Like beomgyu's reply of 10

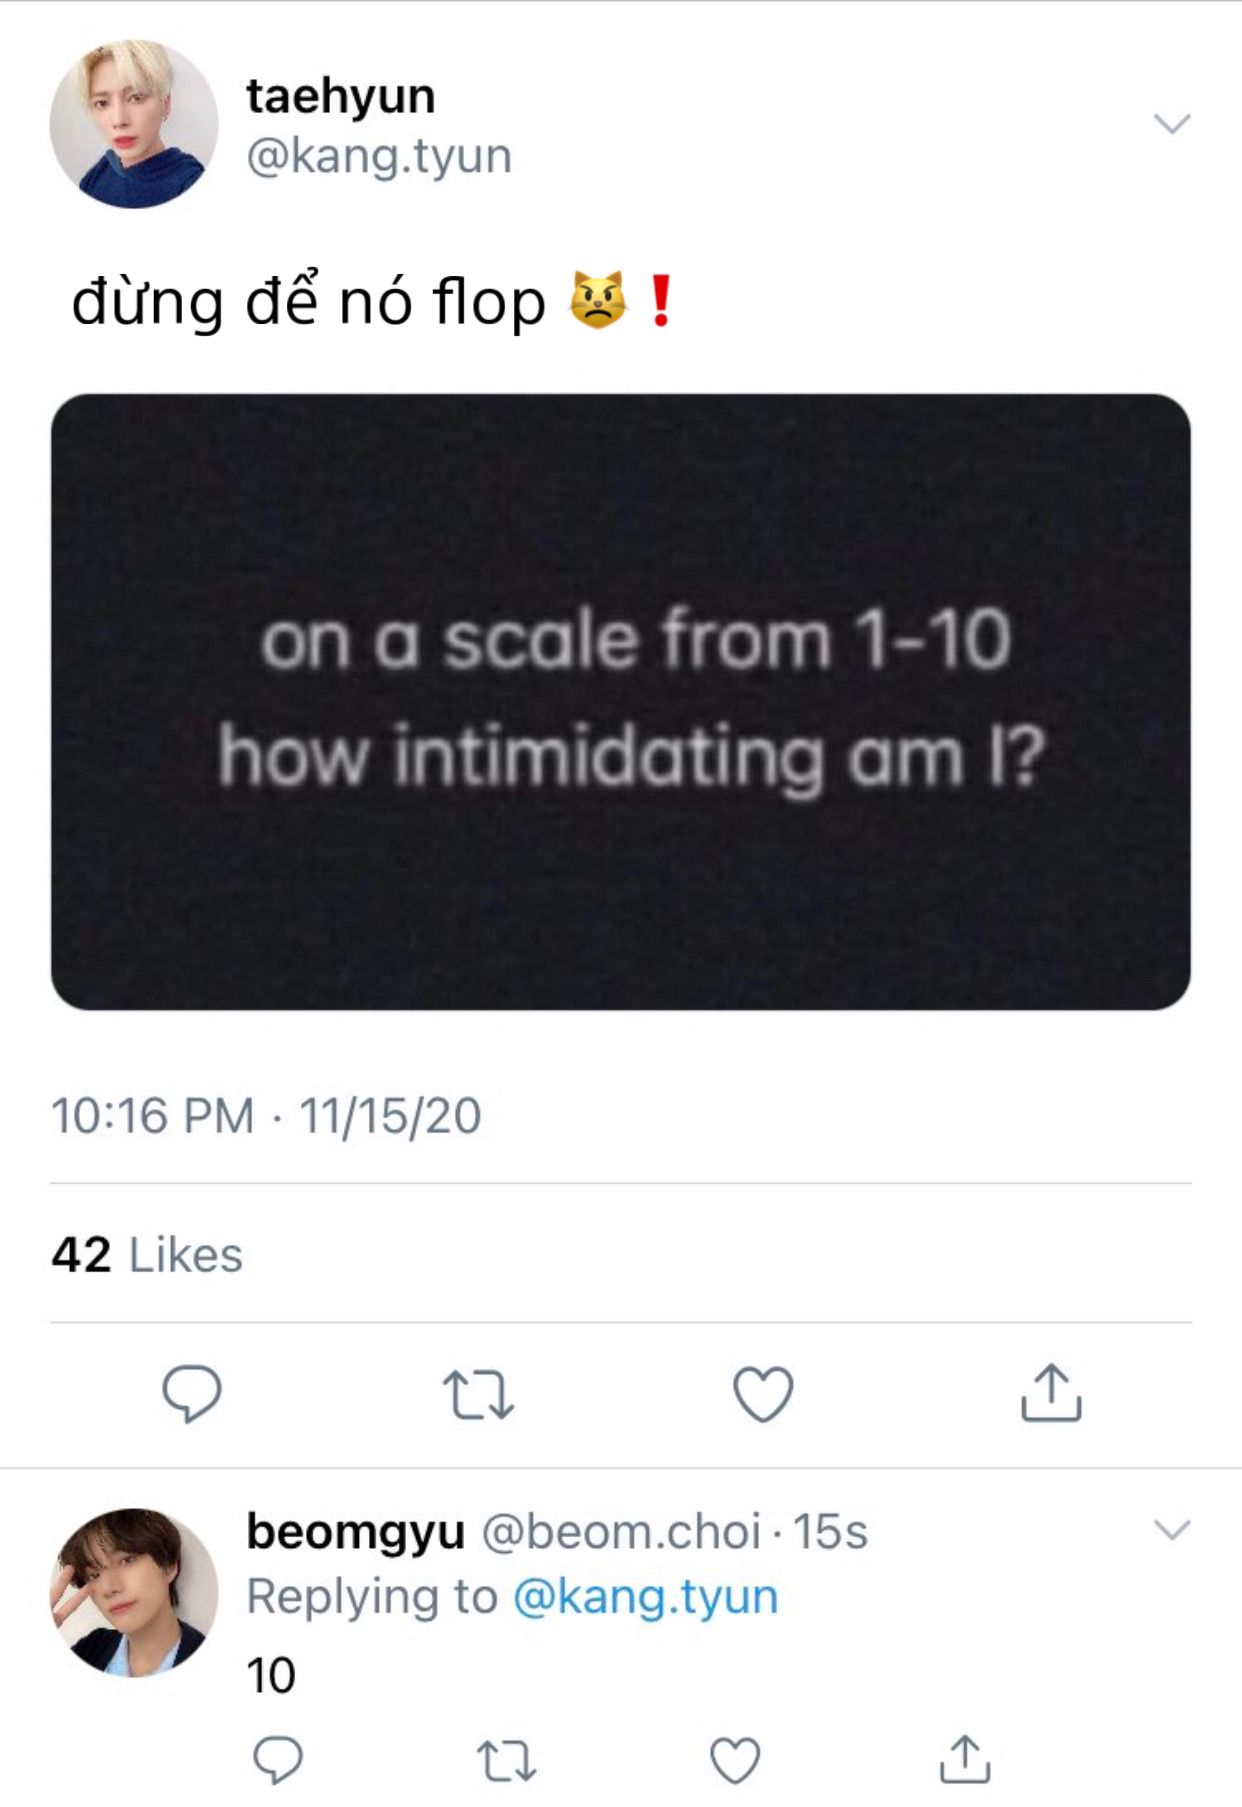[x=735, y=1761]
